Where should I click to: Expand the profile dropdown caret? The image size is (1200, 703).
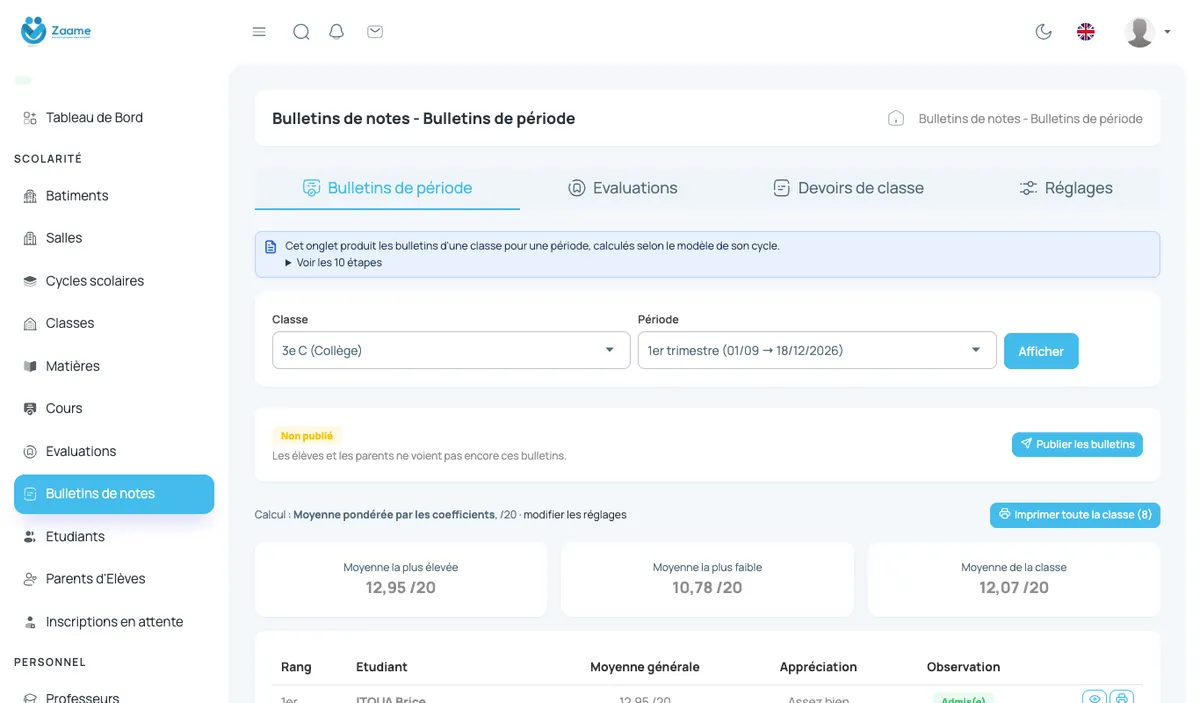click(1167, 32)
